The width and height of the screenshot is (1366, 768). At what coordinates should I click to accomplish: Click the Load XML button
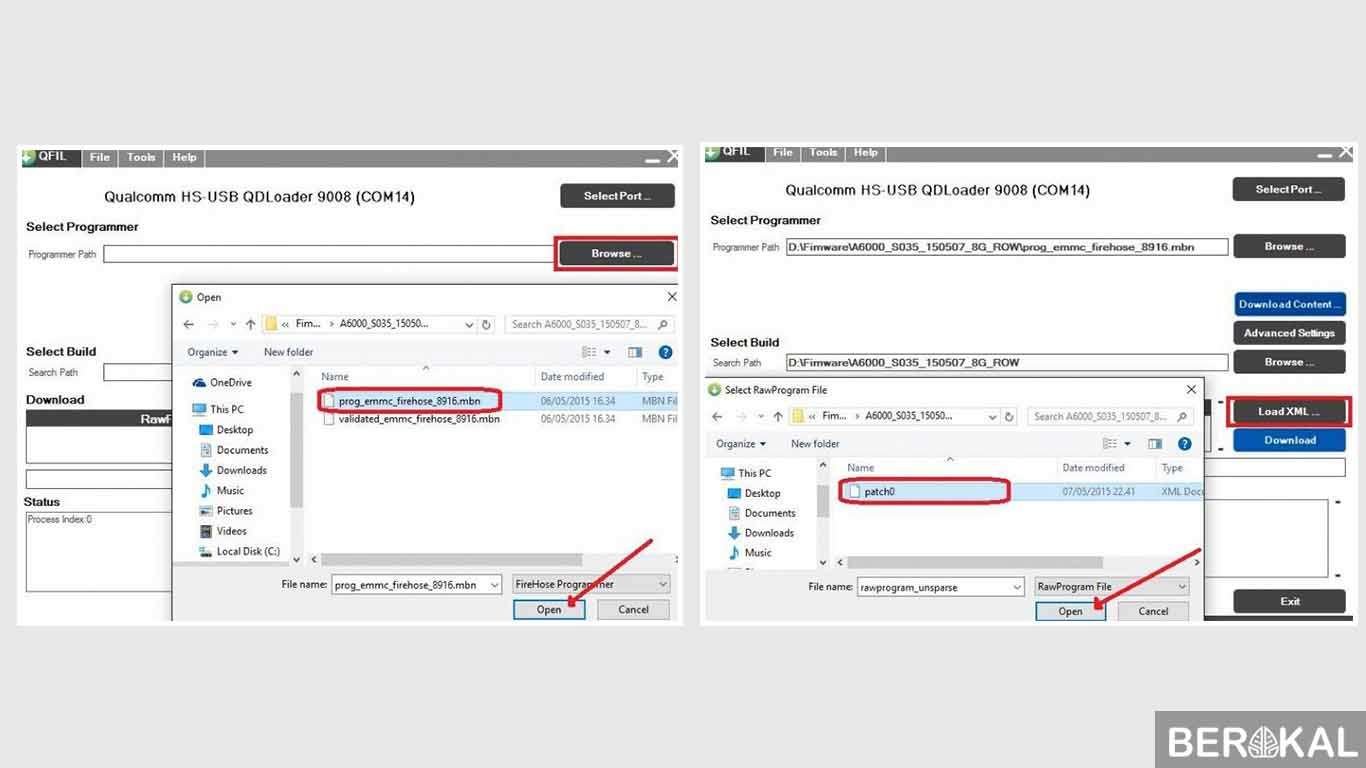click(1289, 411)
